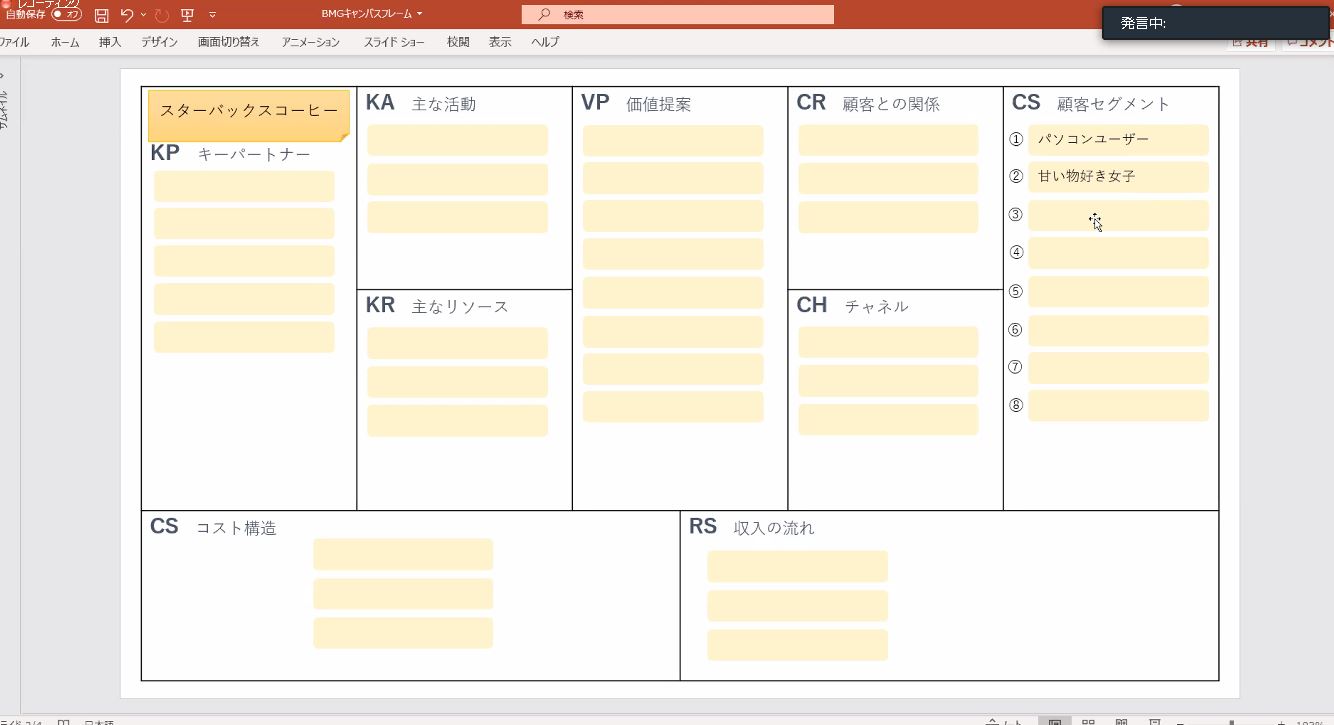
Task: Click the zoom in plus button
Action: pos(1281,722)
